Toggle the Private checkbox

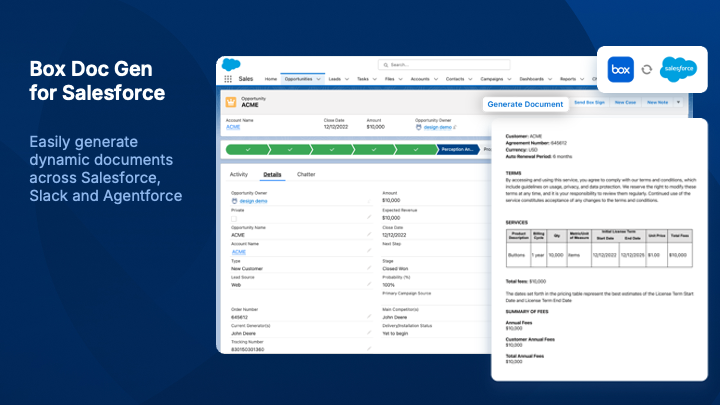click(x=234, y=217)
